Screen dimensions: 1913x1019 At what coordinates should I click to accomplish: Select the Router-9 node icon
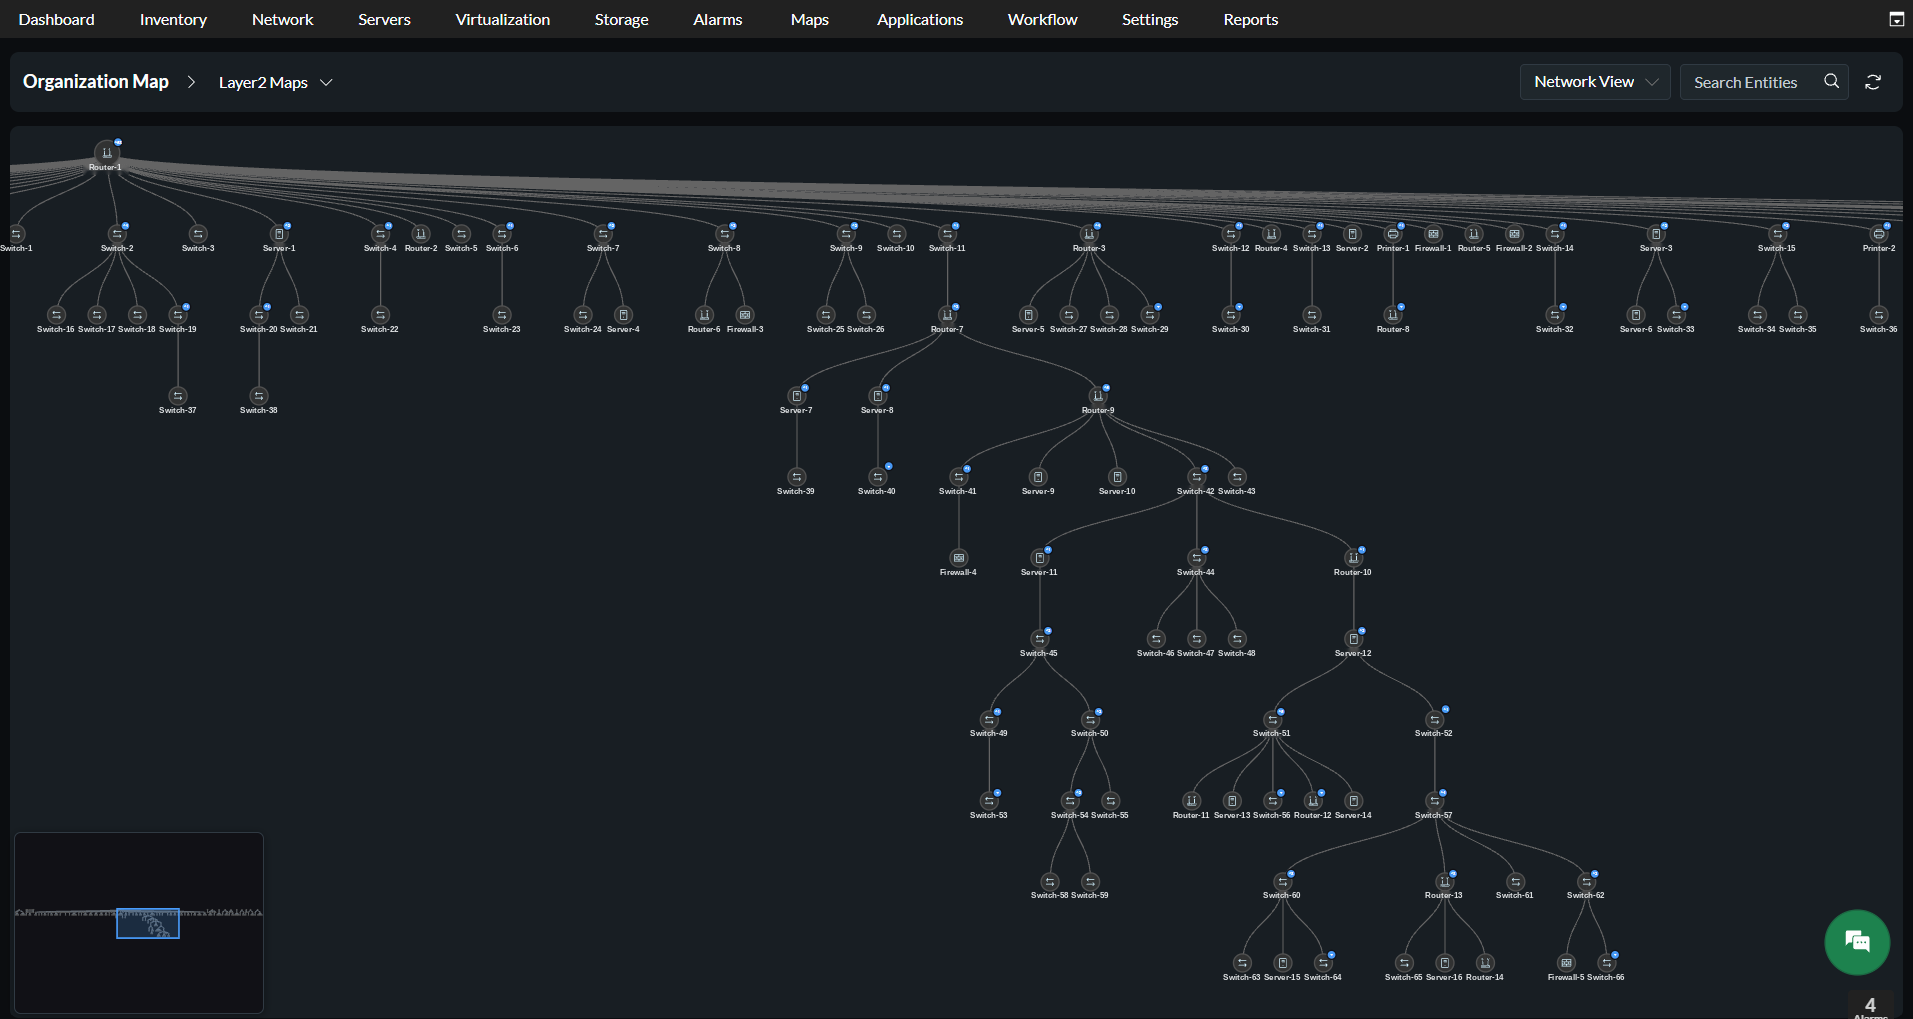(1098, 396)
